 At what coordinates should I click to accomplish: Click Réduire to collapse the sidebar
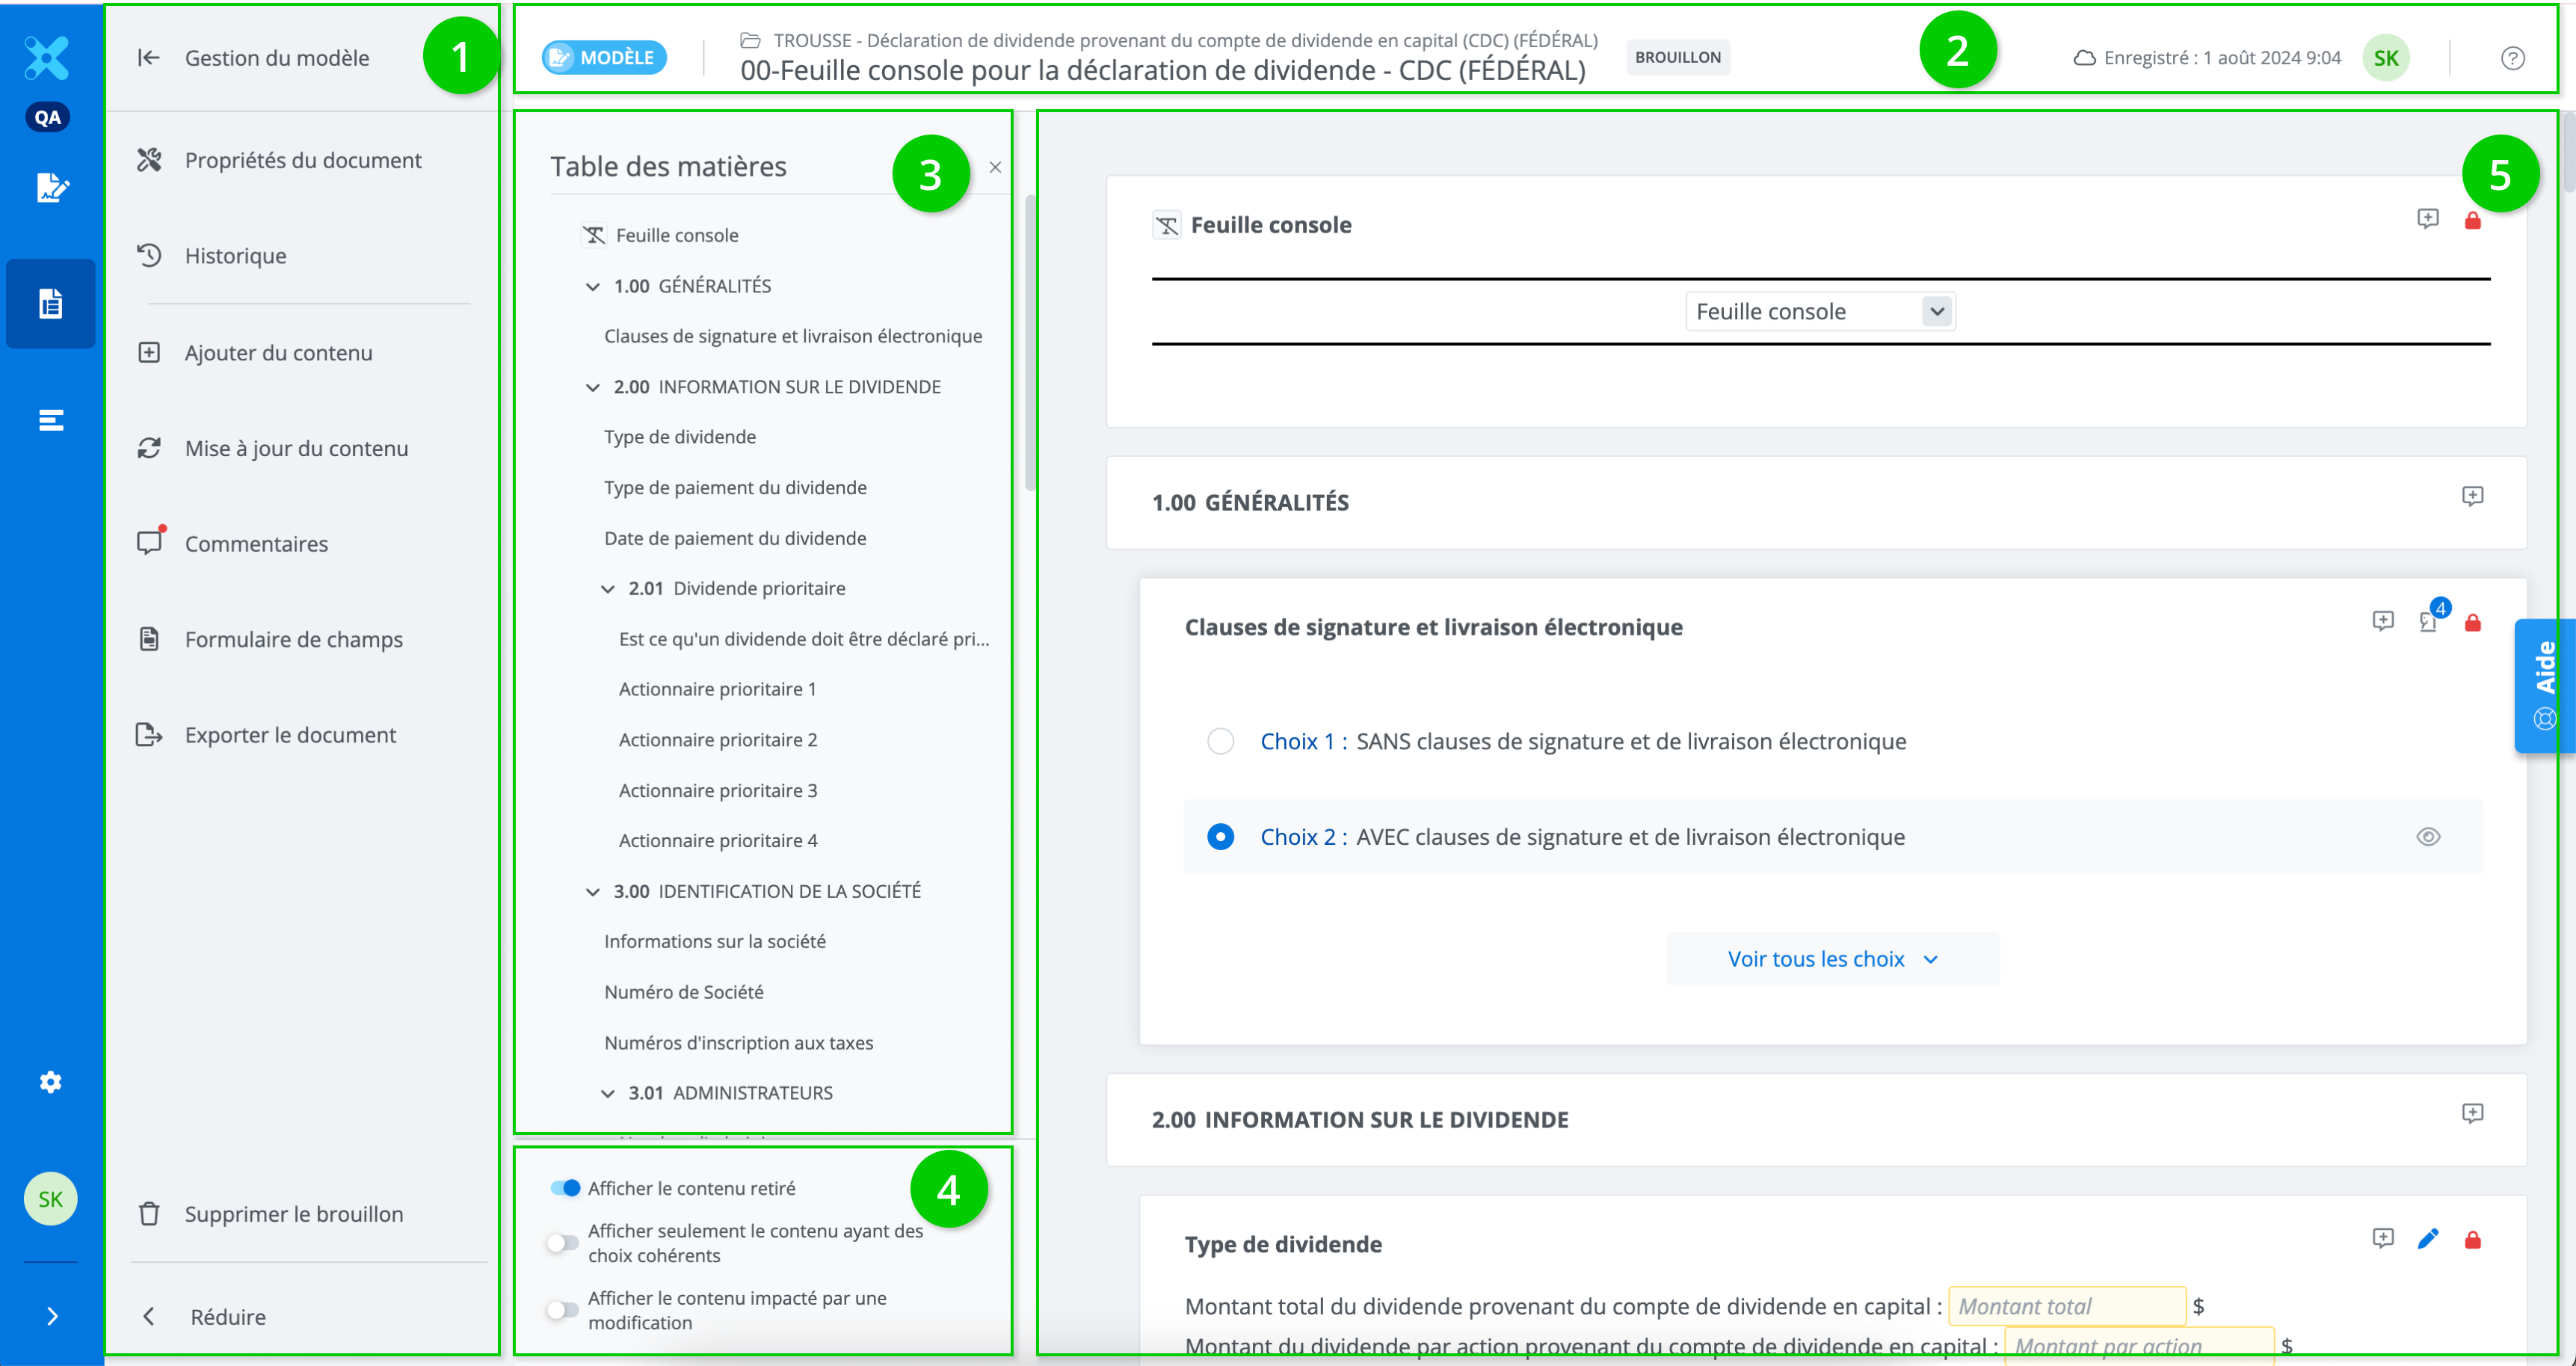point(227,1317)
